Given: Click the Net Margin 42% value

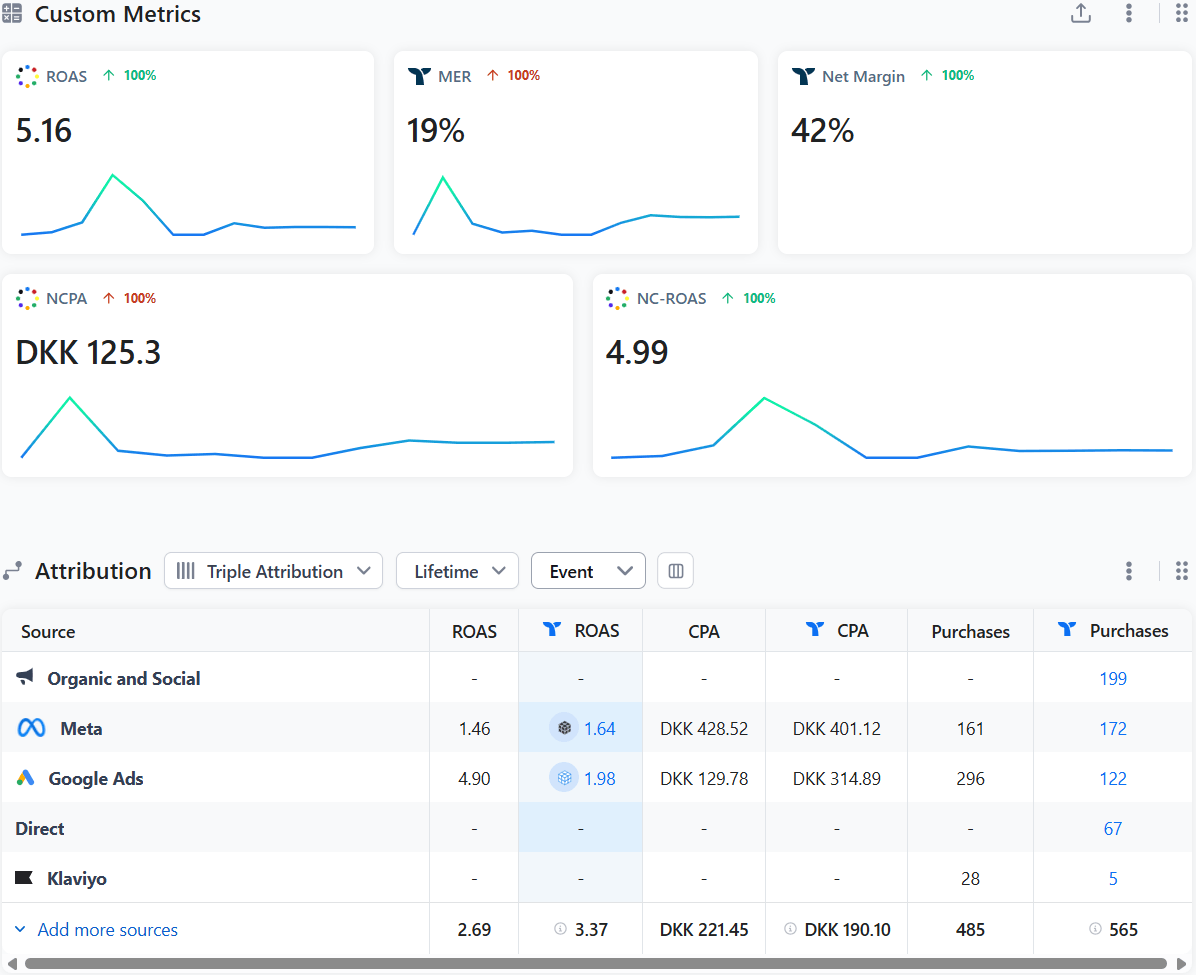Looking at the screenshot, I should pyautogui.click(x=822, y=130).
